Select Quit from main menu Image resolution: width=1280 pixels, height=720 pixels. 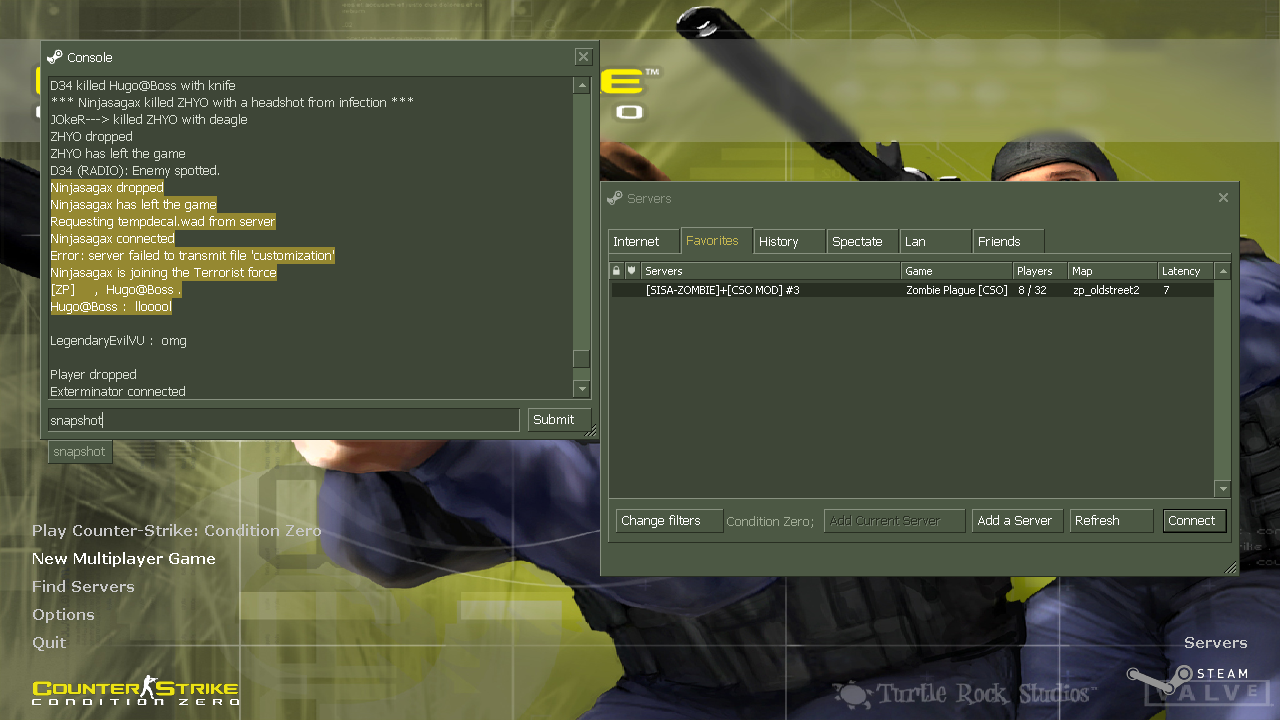pos(49,643)
